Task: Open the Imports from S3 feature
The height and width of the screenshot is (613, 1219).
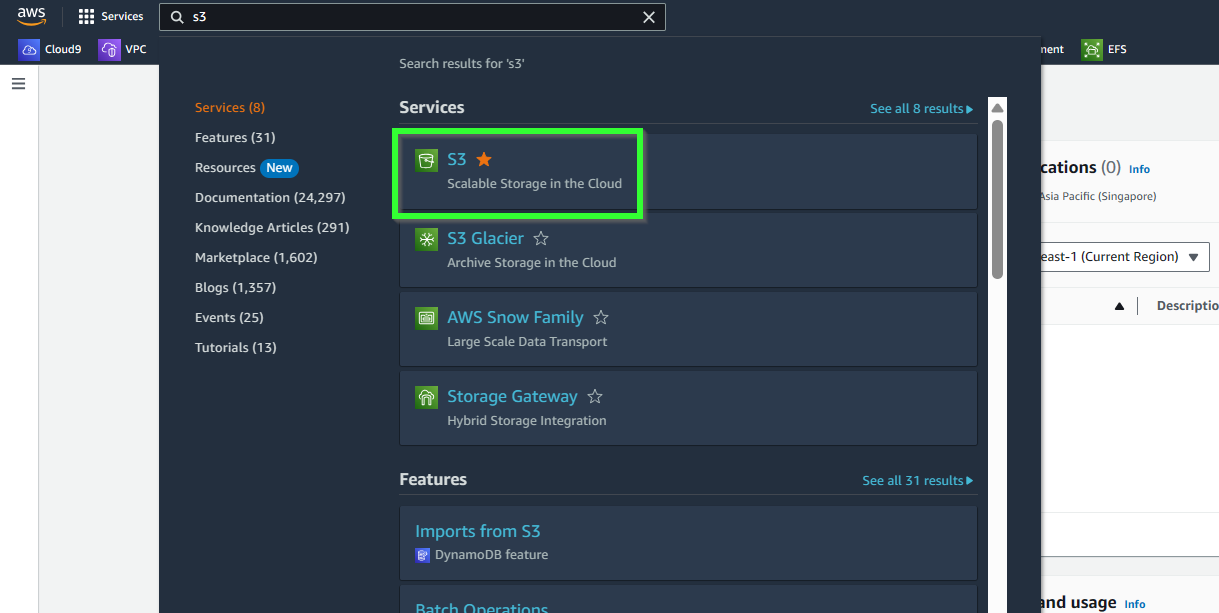Action: [478, 531]
